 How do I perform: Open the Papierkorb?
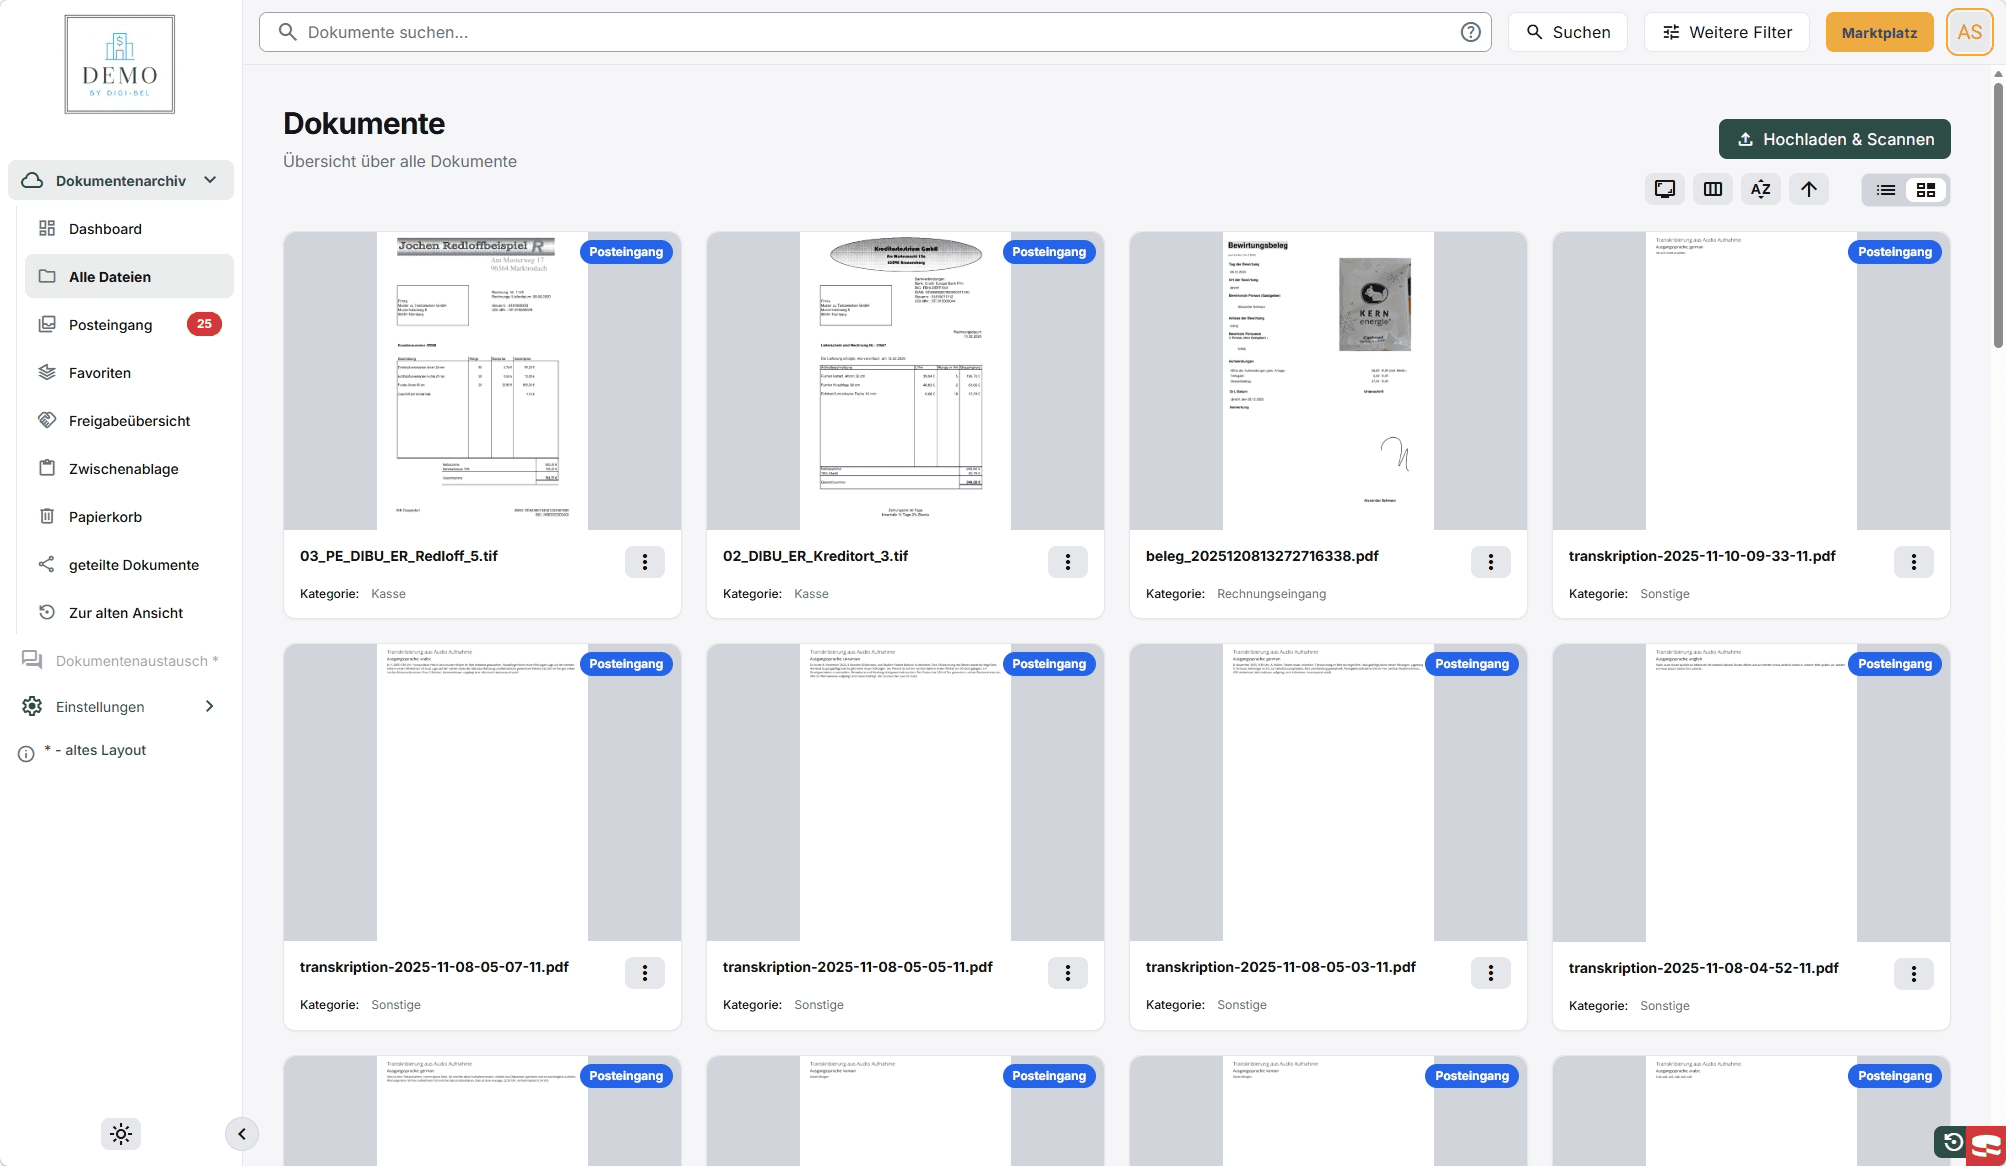129,517
